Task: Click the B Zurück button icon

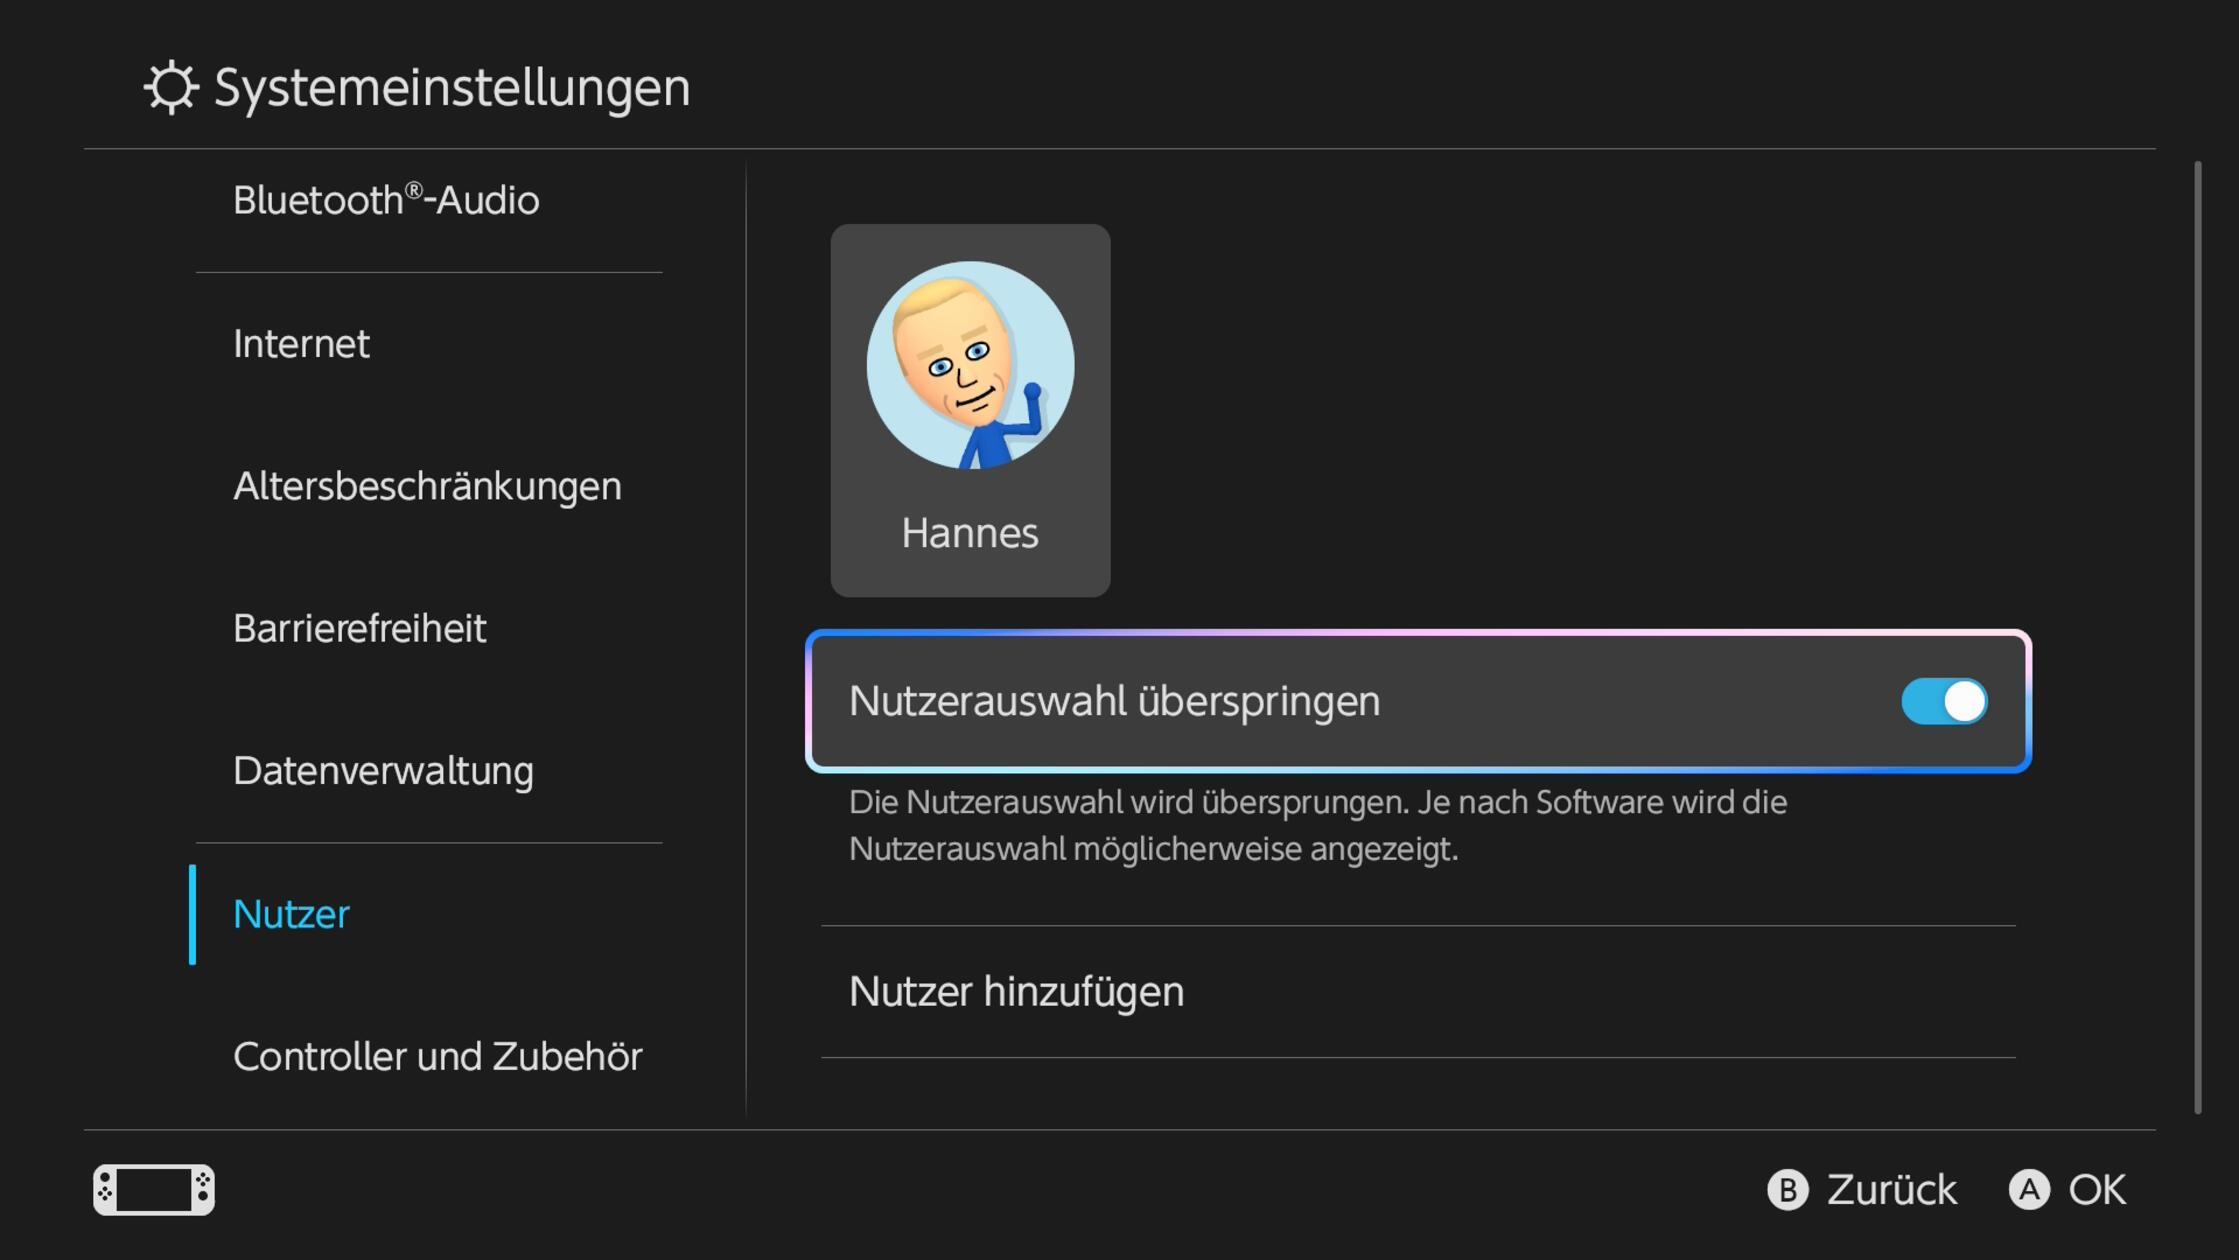Action: click(1790, 1190)
